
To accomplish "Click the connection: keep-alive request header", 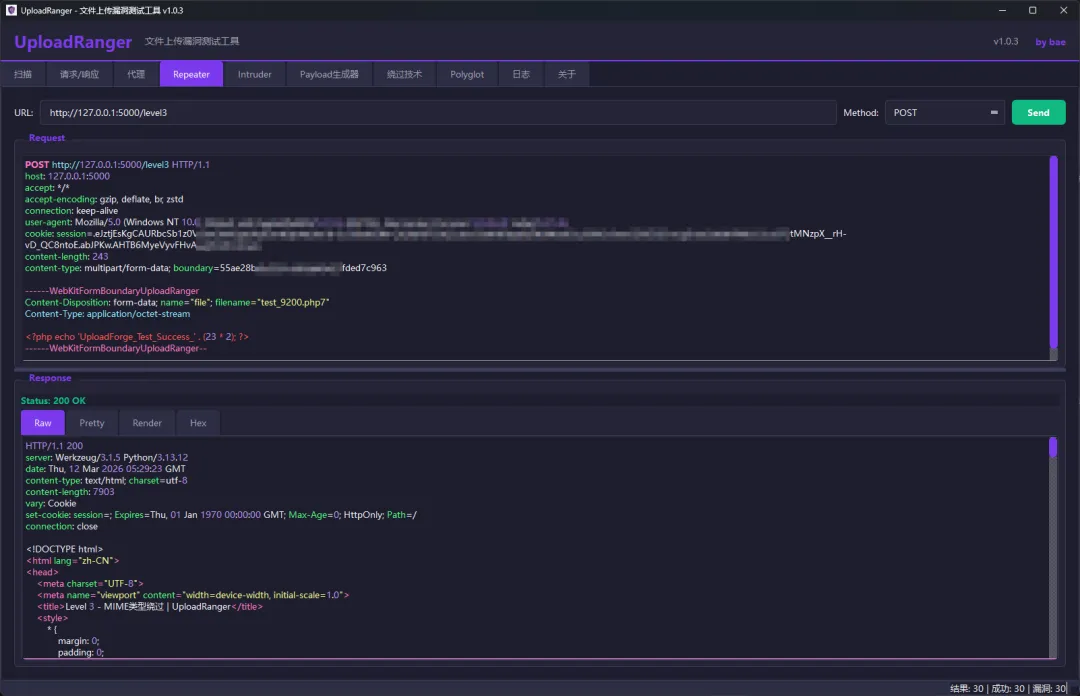I will [x=71, y=211].
